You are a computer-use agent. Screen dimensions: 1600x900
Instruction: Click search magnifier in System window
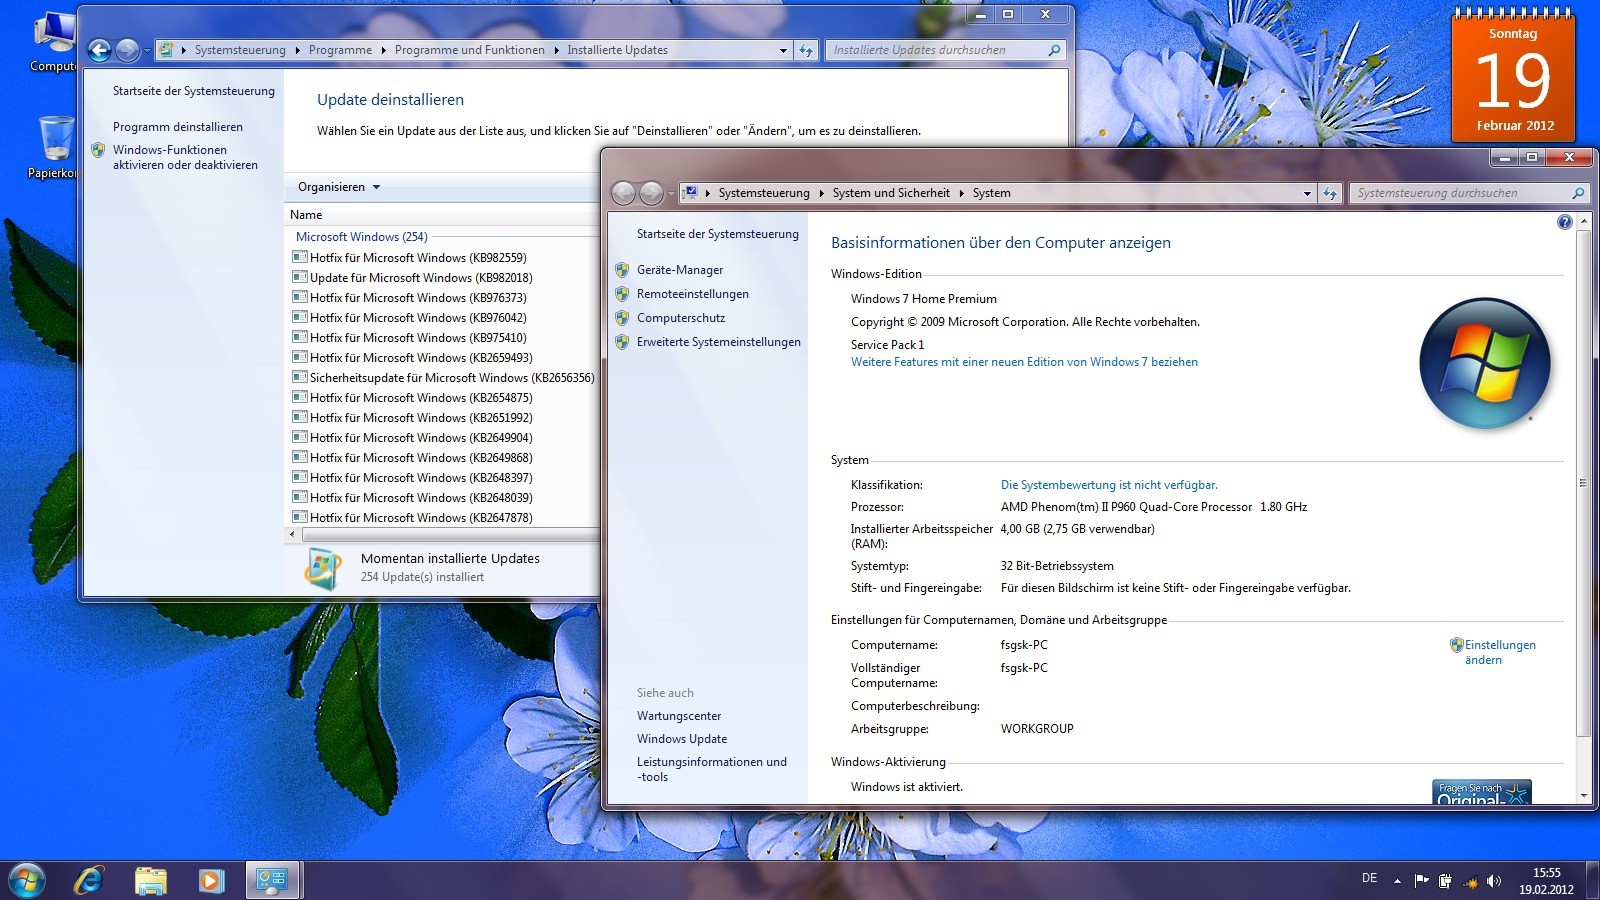pyautogui.click(x=1578, y=193)
